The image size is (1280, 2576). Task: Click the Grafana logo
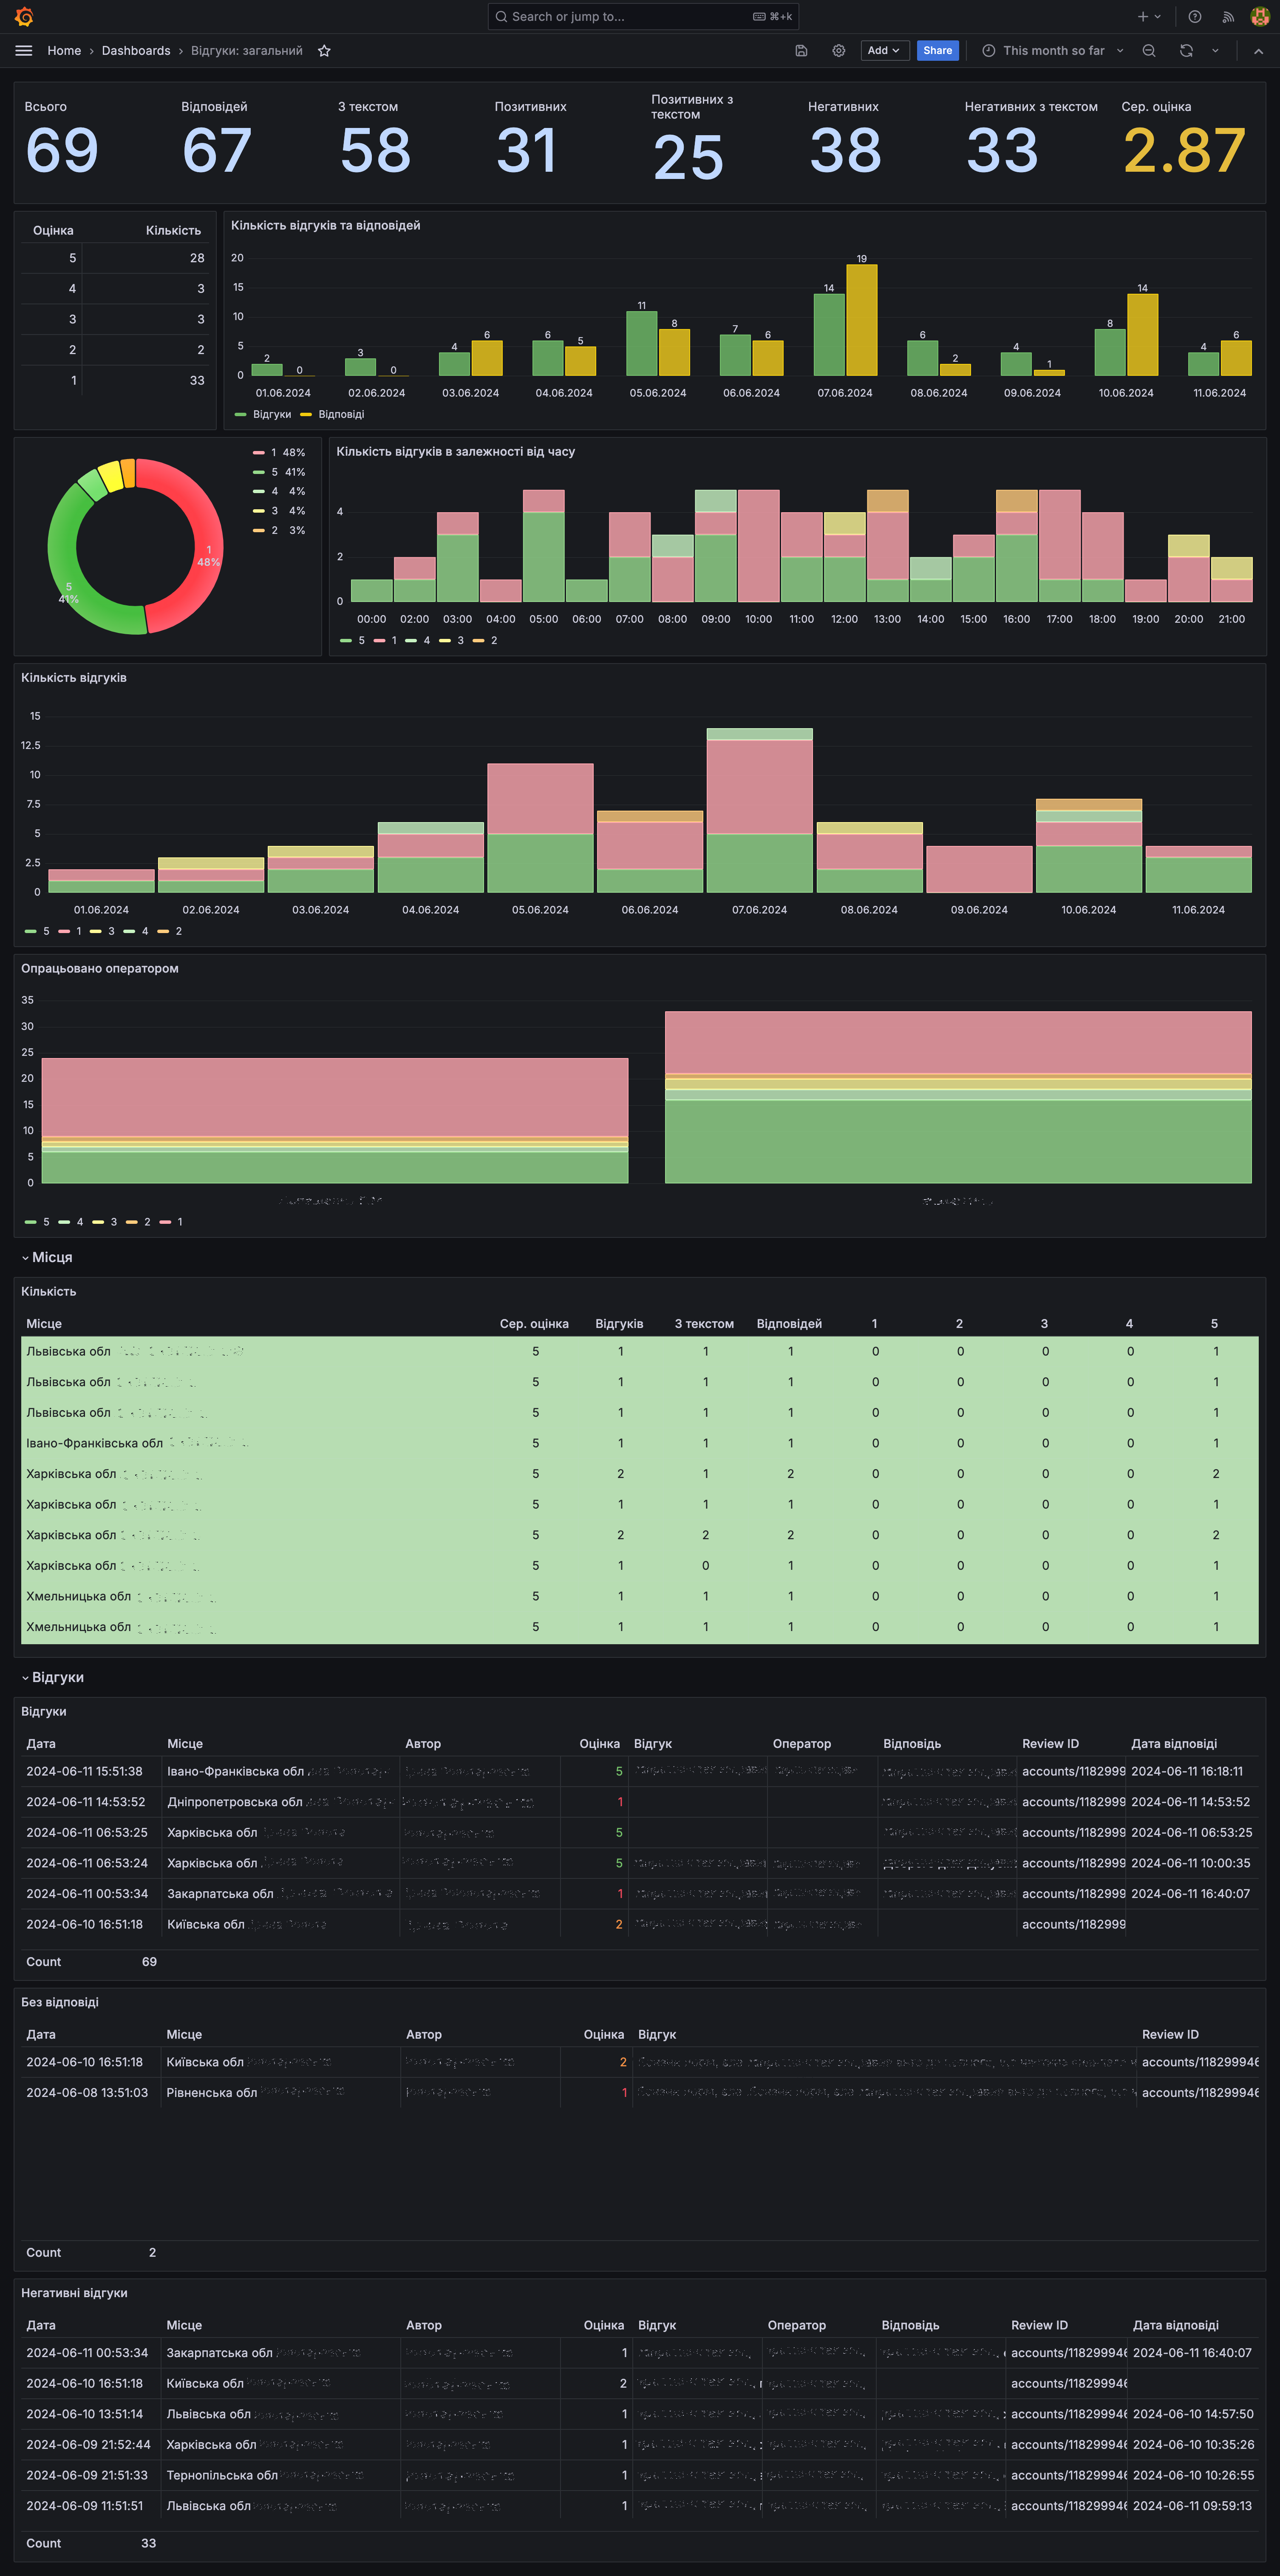pyautogui.click(x=24, y=17)
